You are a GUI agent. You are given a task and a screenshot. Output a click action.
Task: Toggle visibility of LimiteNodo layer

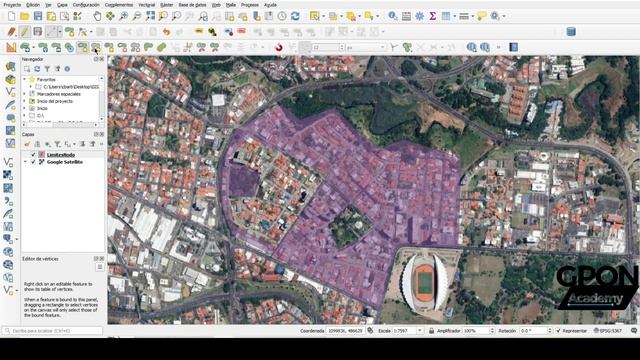pyautogui.click(x=33, y=155)
